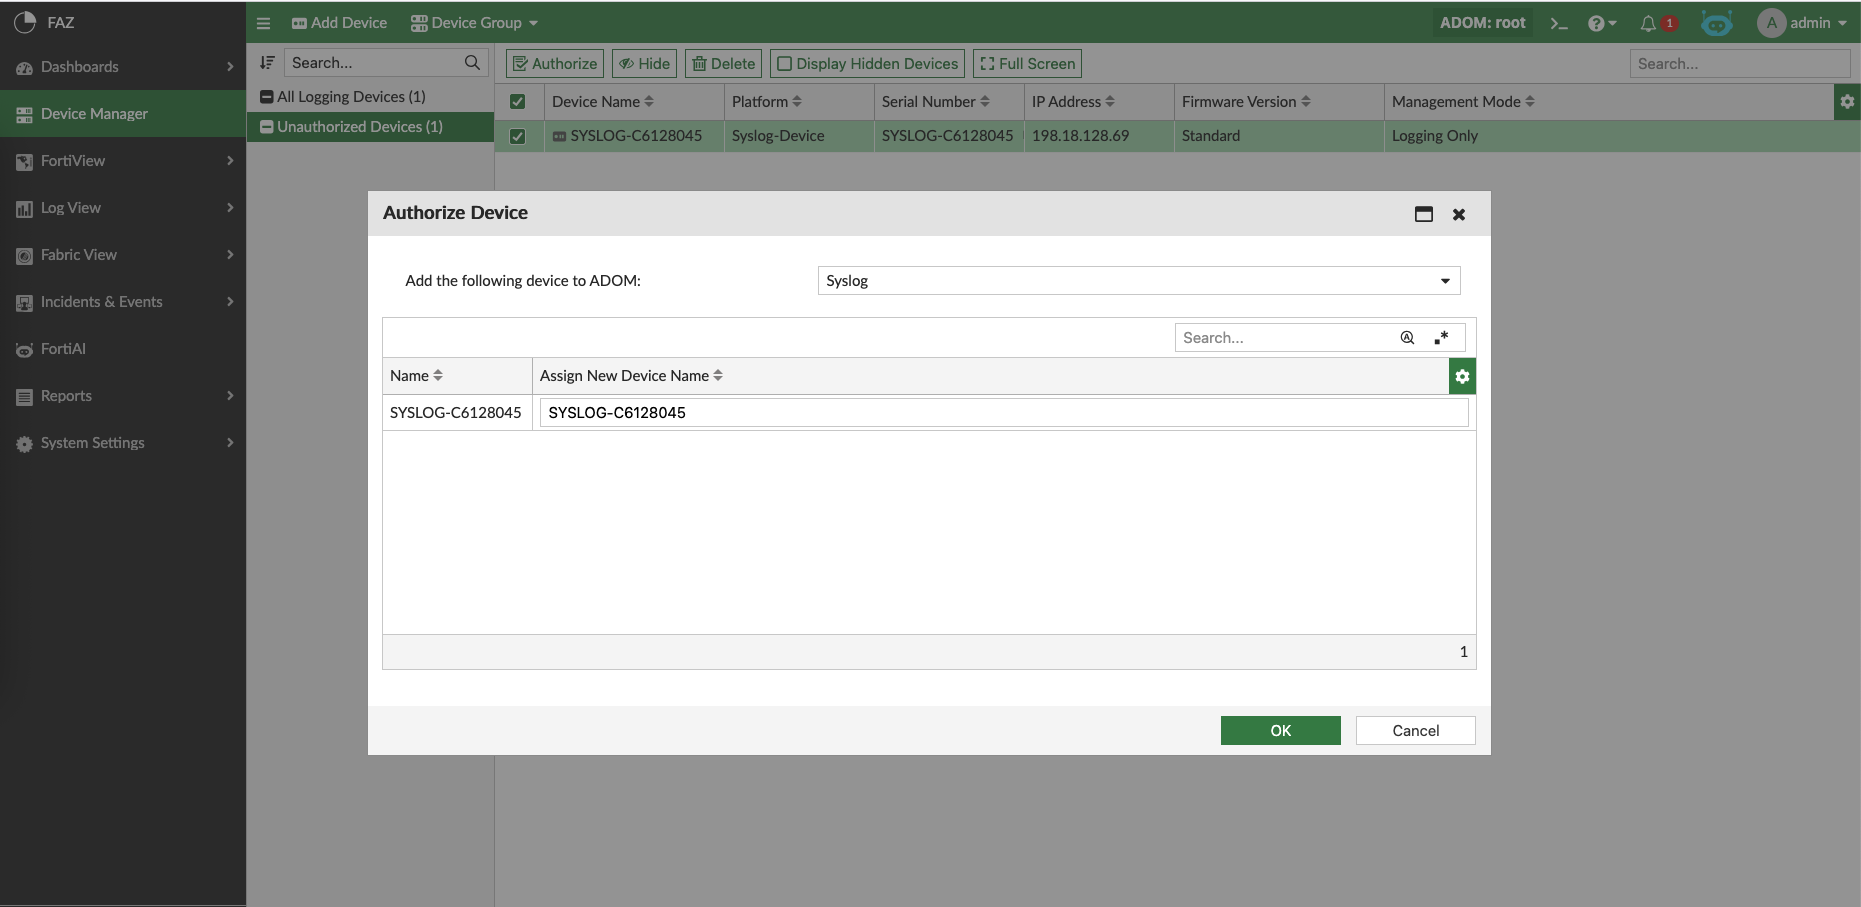The image size is (1861, 907).
Task: Open the FortiAI assistant icon in header
Action: point(1716,23)
